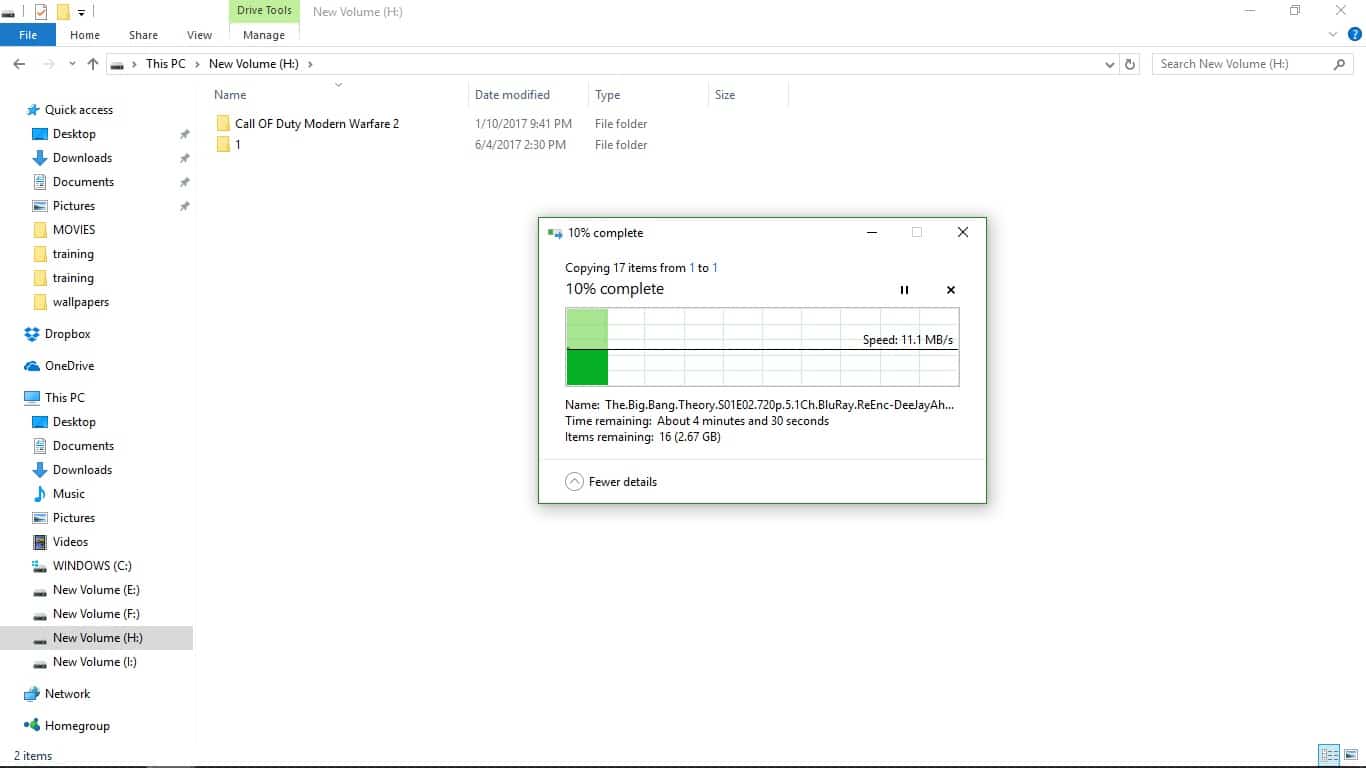Open the MOVIES folder in sidebar
The height and width of the screenshot is (768, 1366).
(x=74, y=230)
